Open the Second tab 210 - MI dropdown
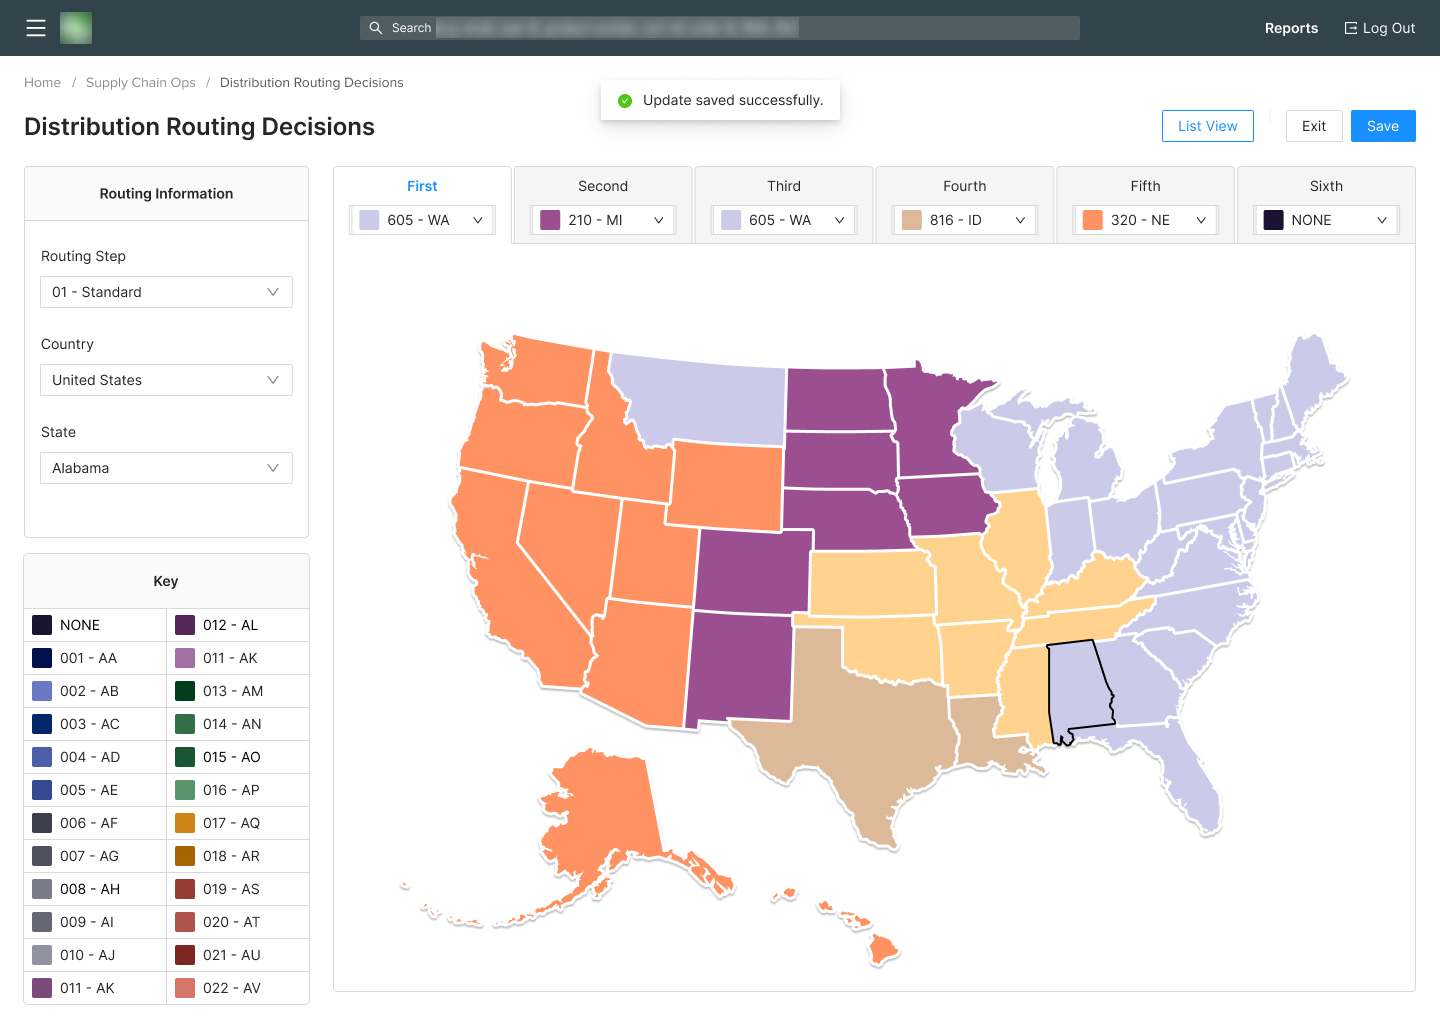 point(603,220)
